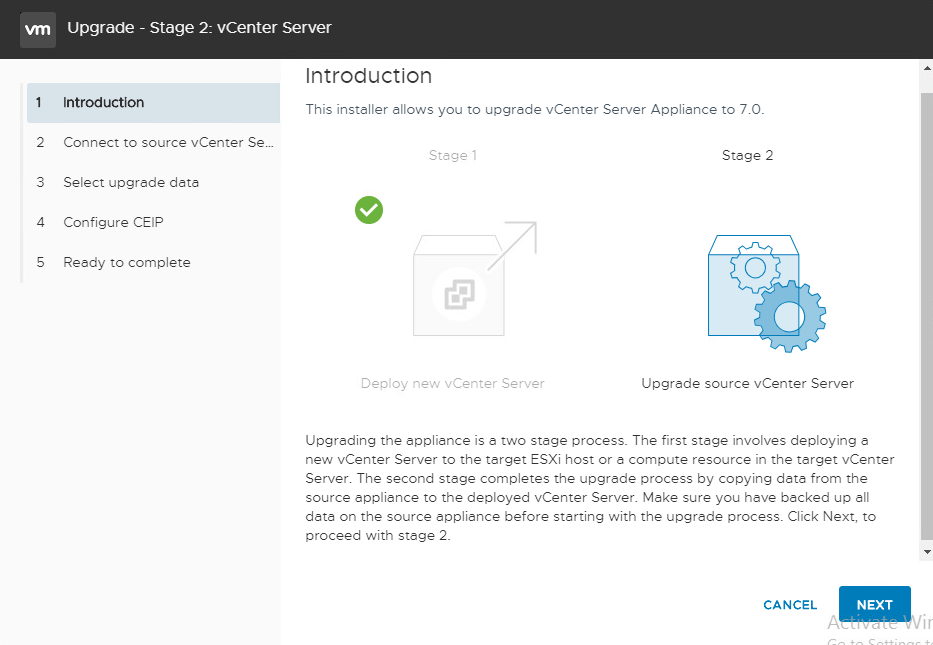Click the "Introduction" page heading
Image resolution: width=933 pixels, height=645 pixels.
pyautogui.click(x=368, y=76)
